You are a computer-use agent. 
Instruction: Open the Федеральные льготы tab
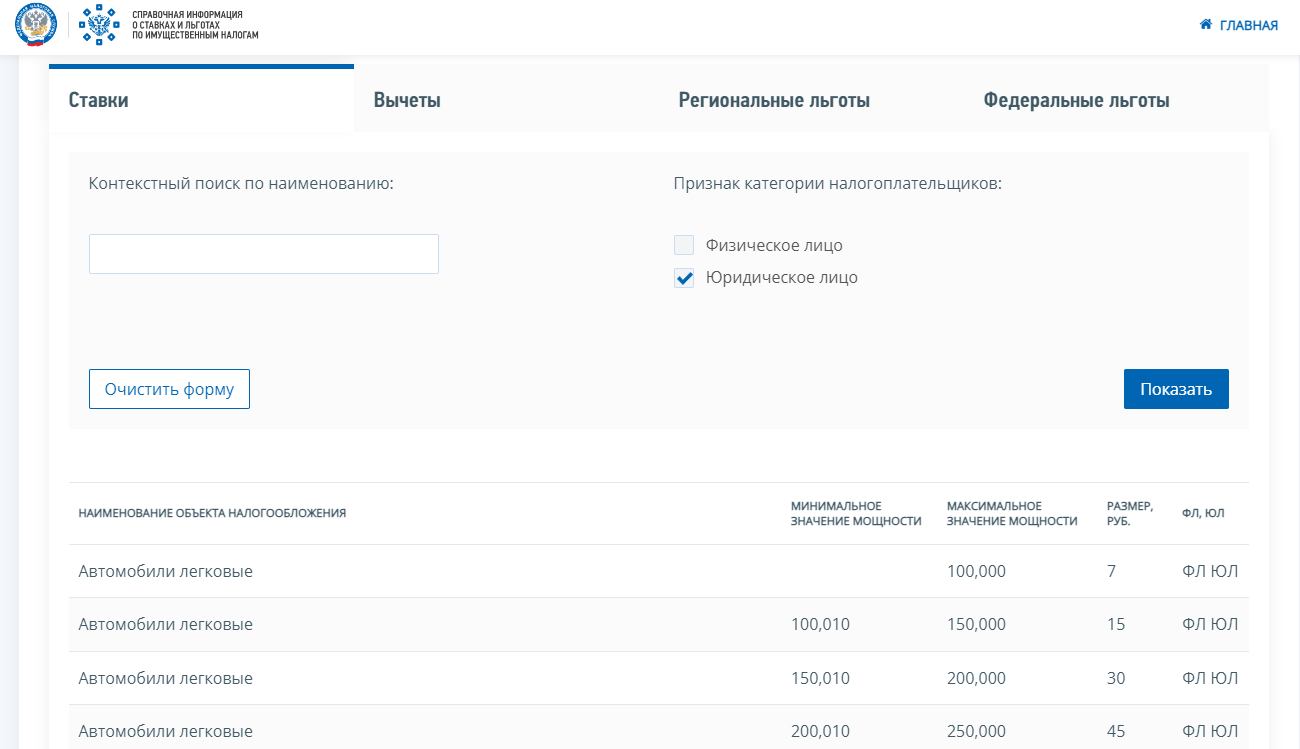1074,100
